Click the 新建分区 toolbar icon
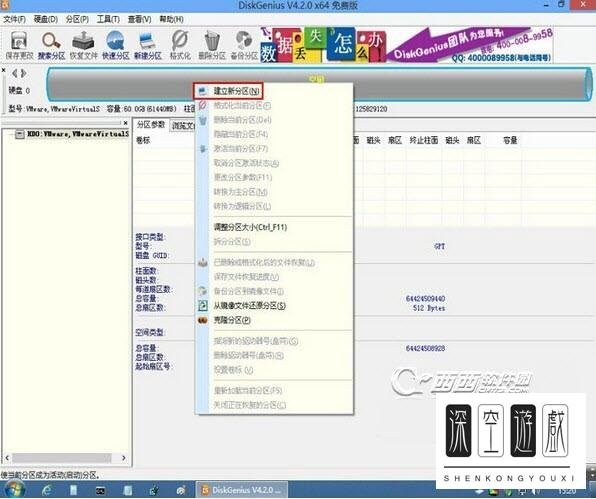Image resolution: width=596 pixels, height=499 pixels. [x=148, y=45]
